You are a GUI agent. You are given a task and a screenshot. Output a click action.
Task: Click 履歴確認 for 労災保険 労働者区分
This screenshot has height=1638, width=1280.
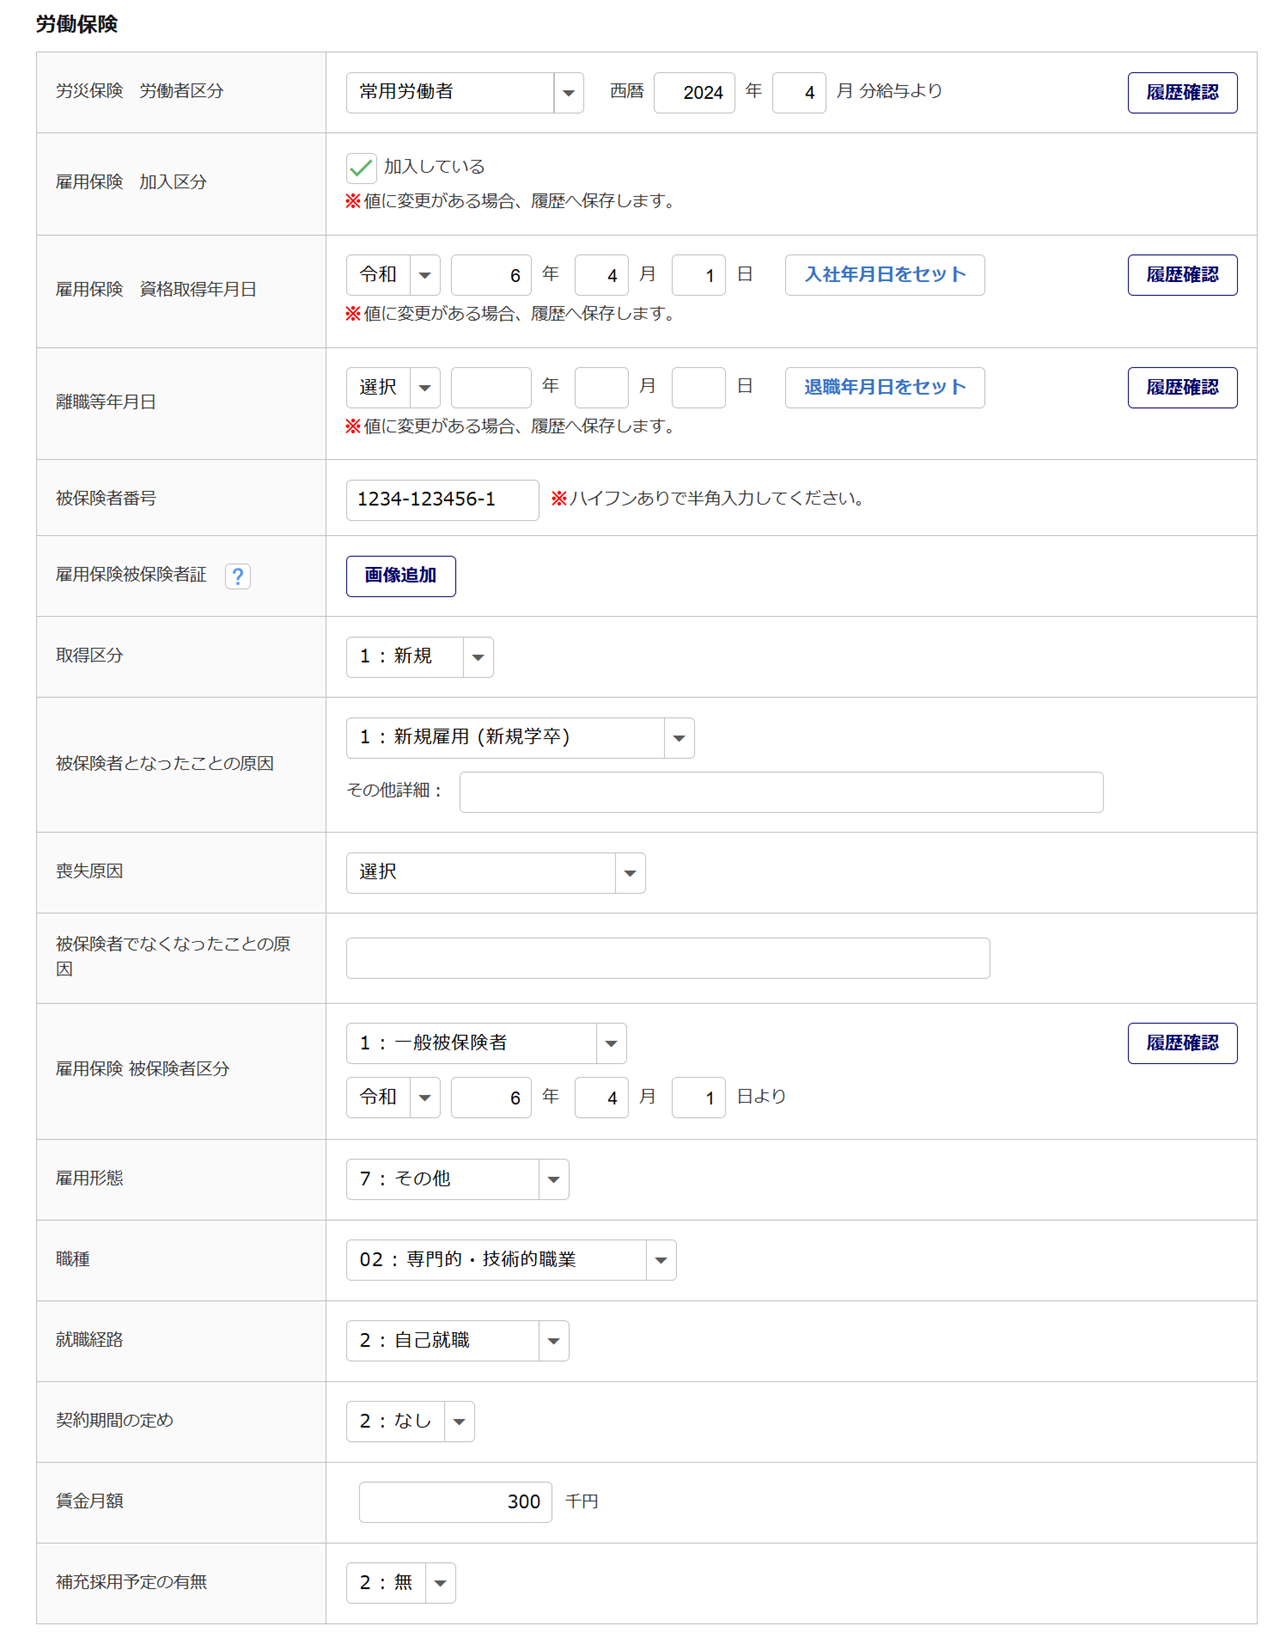click(x=1181, y=93)
